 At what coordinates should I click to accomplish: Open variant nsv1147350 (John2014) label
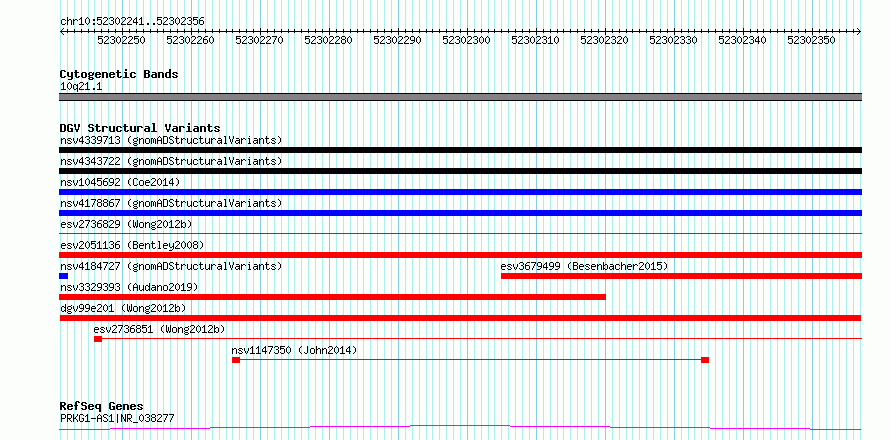pyautogui.click(x=294, y=350)
